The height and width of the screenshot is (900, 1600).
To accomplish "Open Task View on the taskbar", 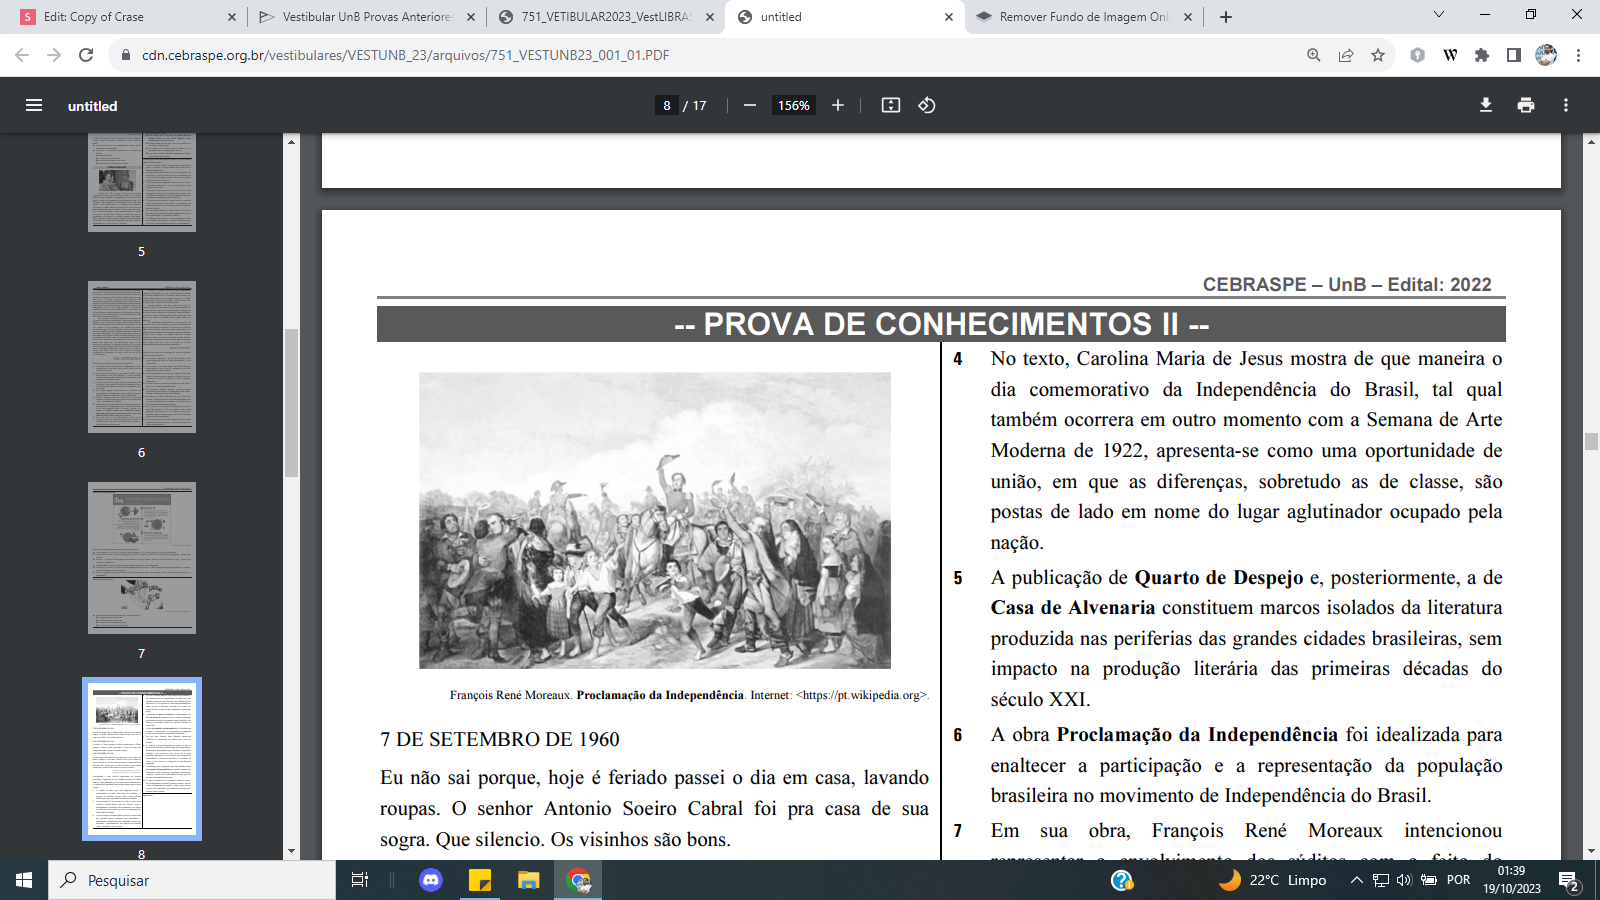I will coord(360,880).
